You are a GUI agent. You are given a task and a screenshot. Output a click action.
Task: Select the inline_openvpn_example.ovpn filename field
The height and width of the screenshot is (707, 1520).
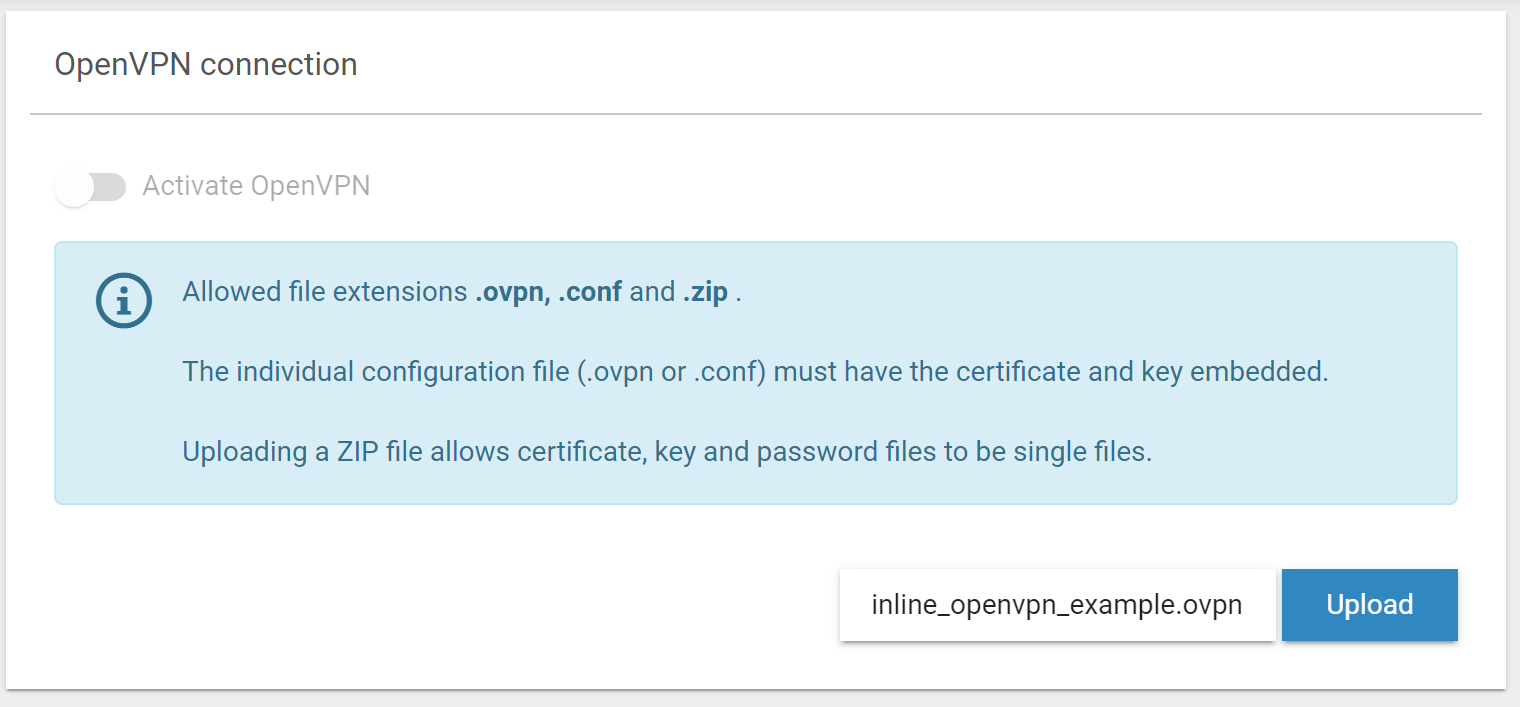coord(1057,604)
